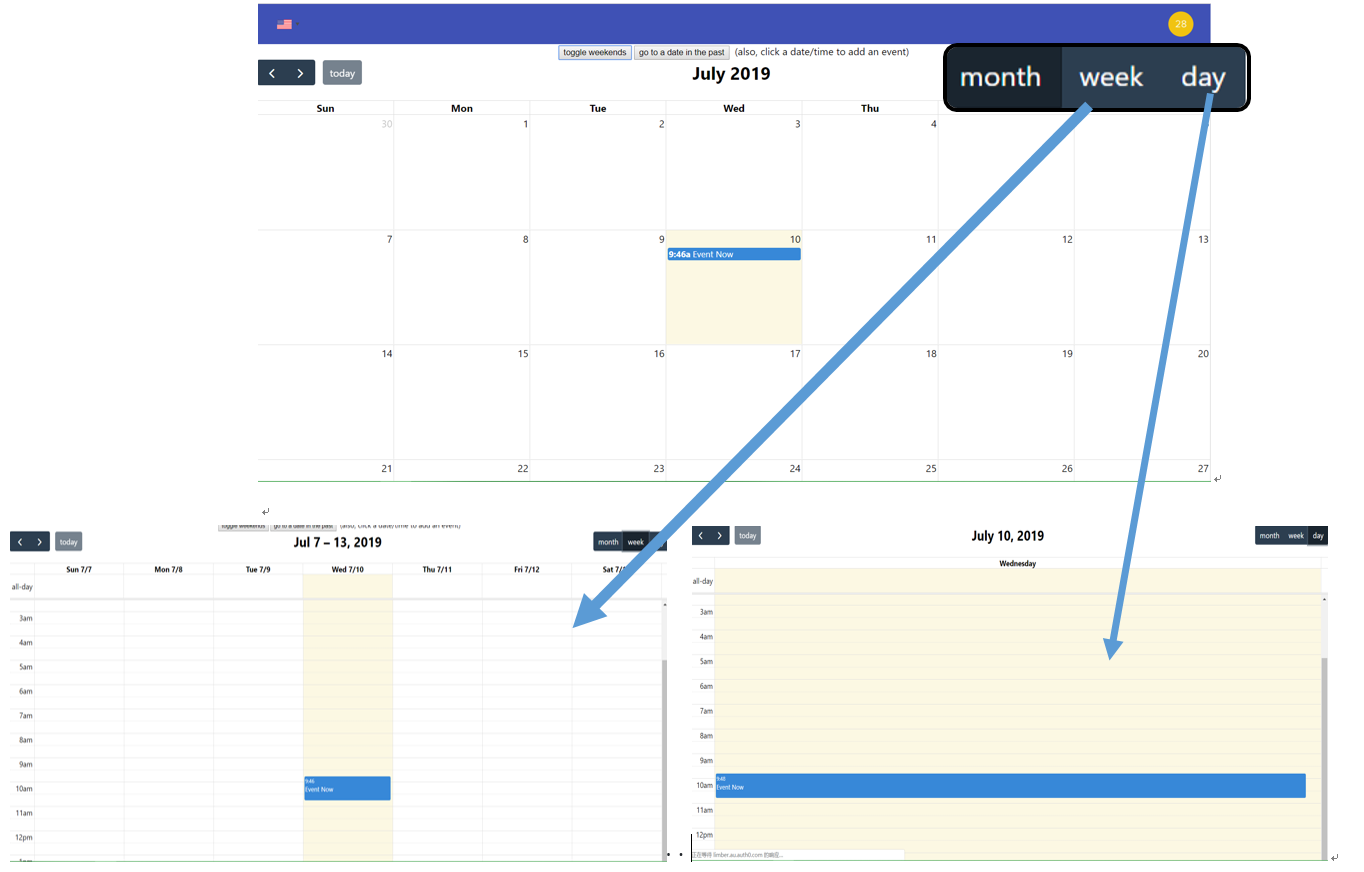This screenshot has width=1364, height=872.
Task: Click the July 10, 2019 title
Action: point(1008,536)
